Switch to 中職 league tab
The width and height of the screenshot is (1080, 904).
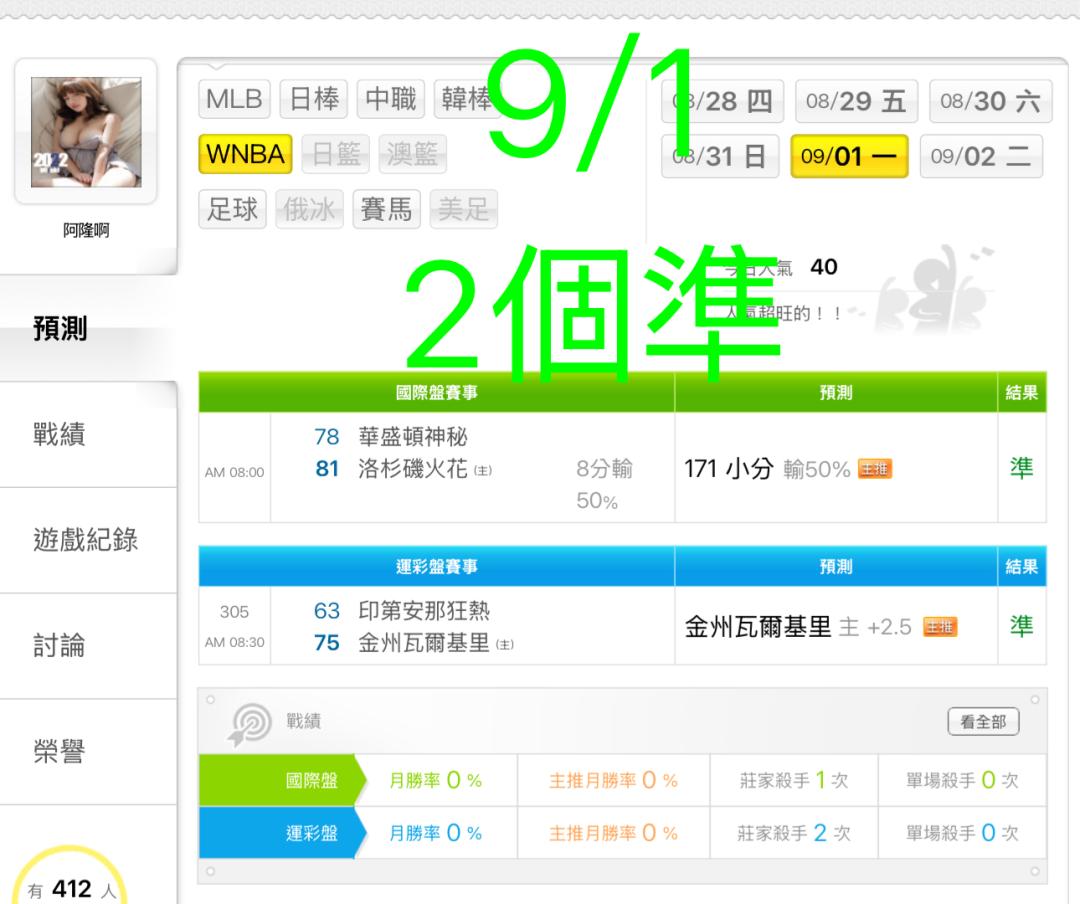click(x=391, y=99)
